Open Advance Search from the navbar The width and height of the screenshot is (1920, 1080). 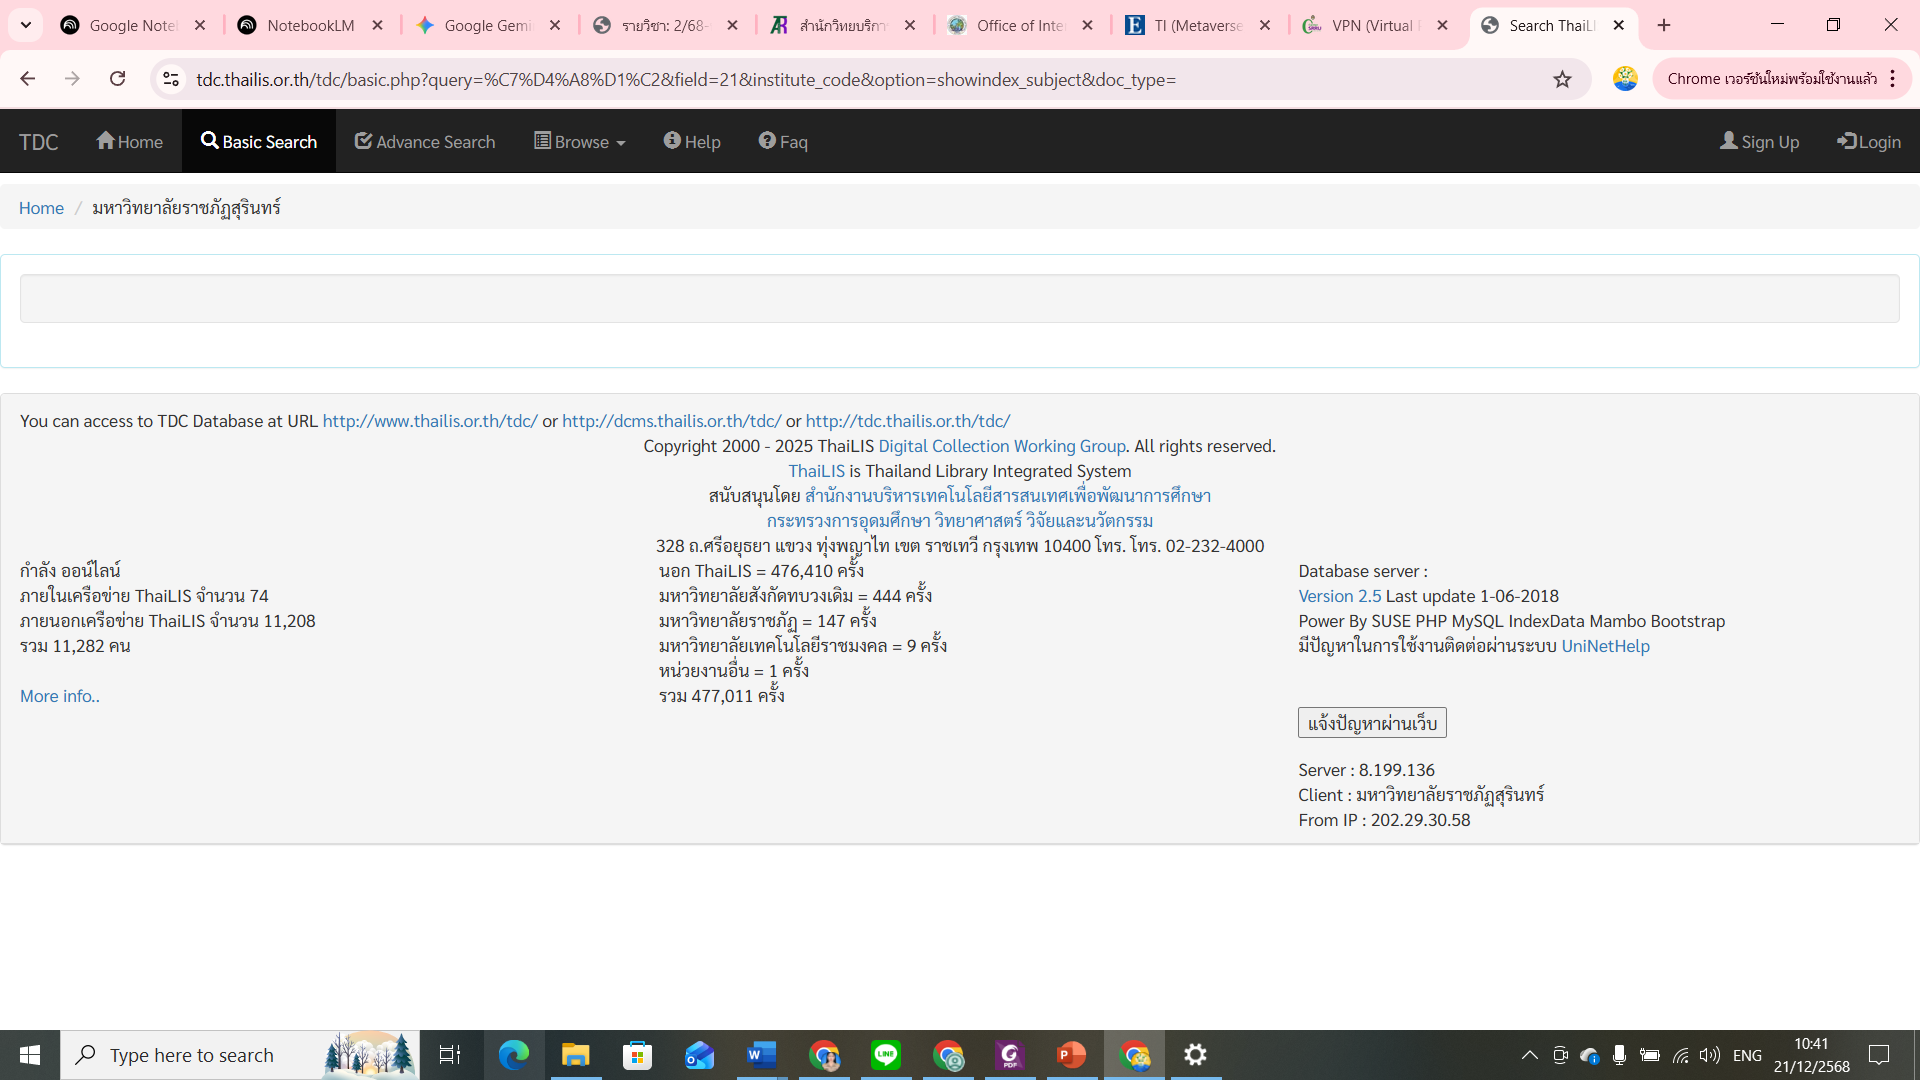tap(424, 141)
